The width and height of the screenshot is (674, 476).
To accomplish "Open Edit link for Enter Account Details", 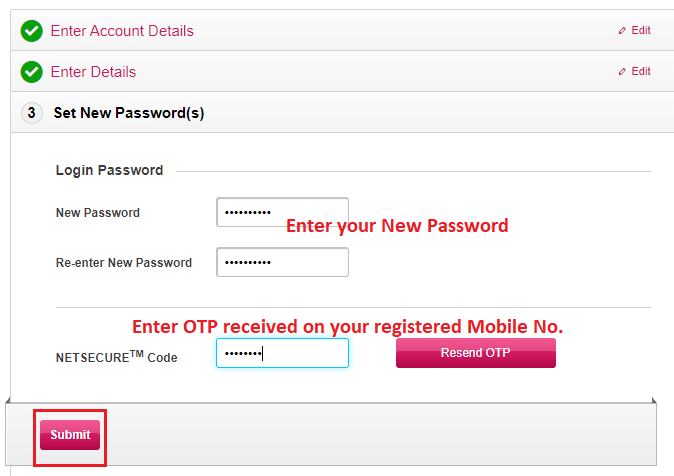I will pyautogui.click(x=641, y=31).
